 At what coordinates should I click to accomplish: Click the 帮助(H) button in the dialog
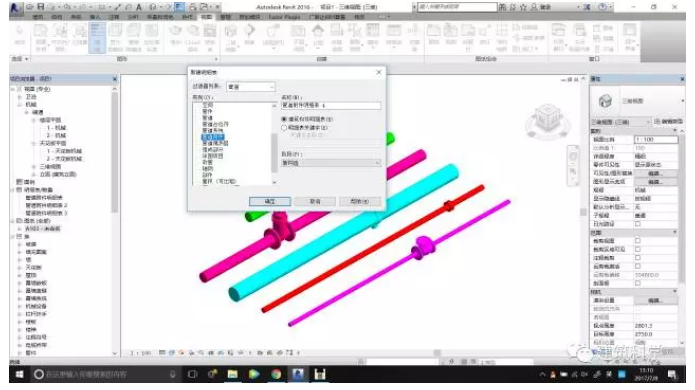[x=360, y=201]
